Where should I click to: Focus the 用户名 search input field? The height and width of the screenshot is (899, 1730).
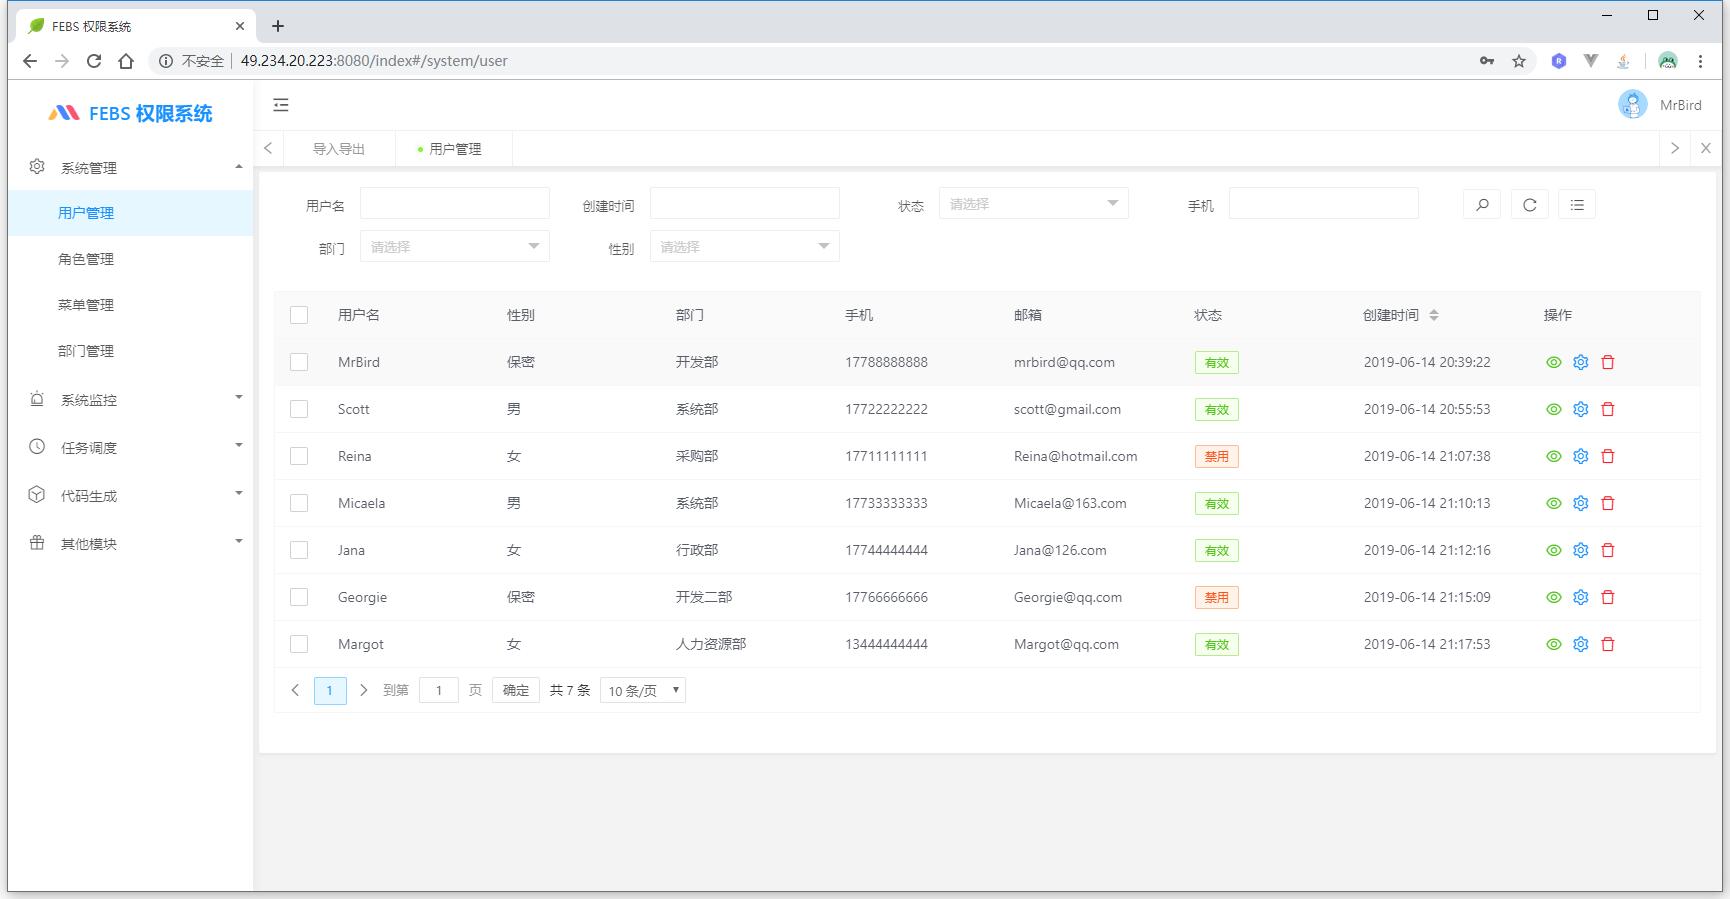pos(455,204)
